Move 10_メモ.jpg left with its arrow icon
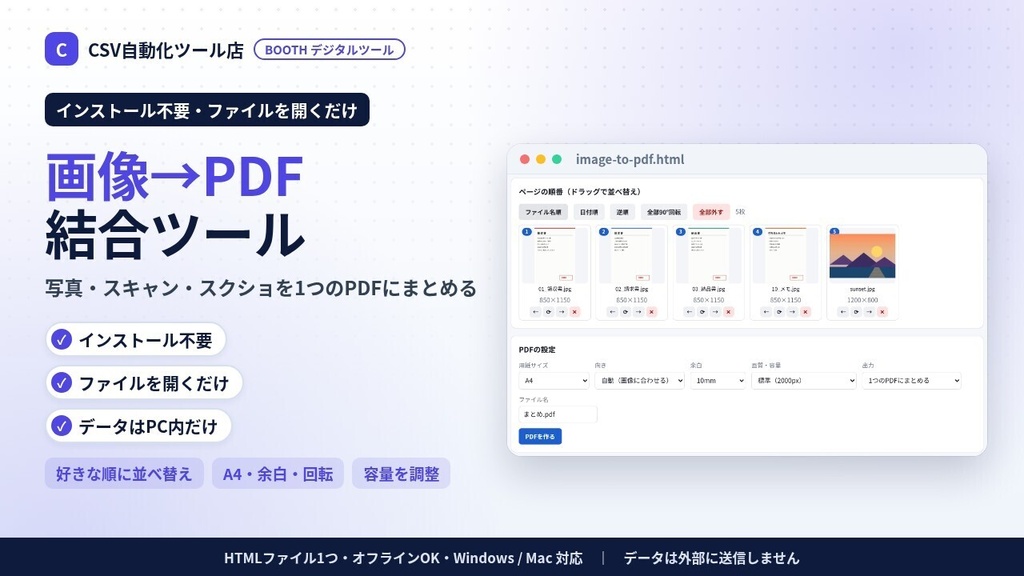1024x576 pixels. pyautogui.click(x=766, y=312)
